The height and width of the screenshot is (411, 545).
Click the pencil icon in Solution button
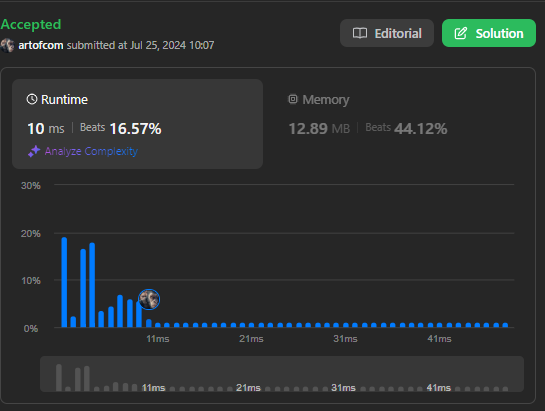[461, 33]
